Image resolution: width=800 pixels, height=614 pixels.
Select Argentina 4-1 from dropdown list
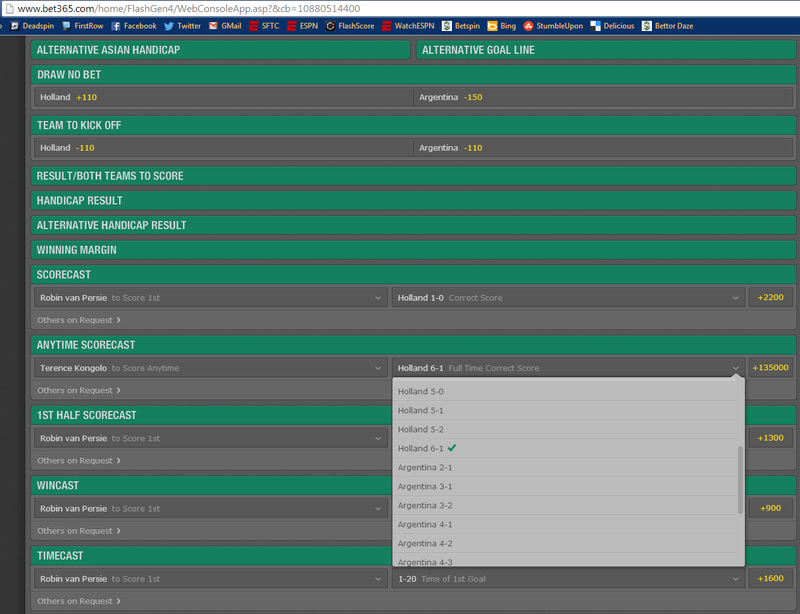pos(565,524)
